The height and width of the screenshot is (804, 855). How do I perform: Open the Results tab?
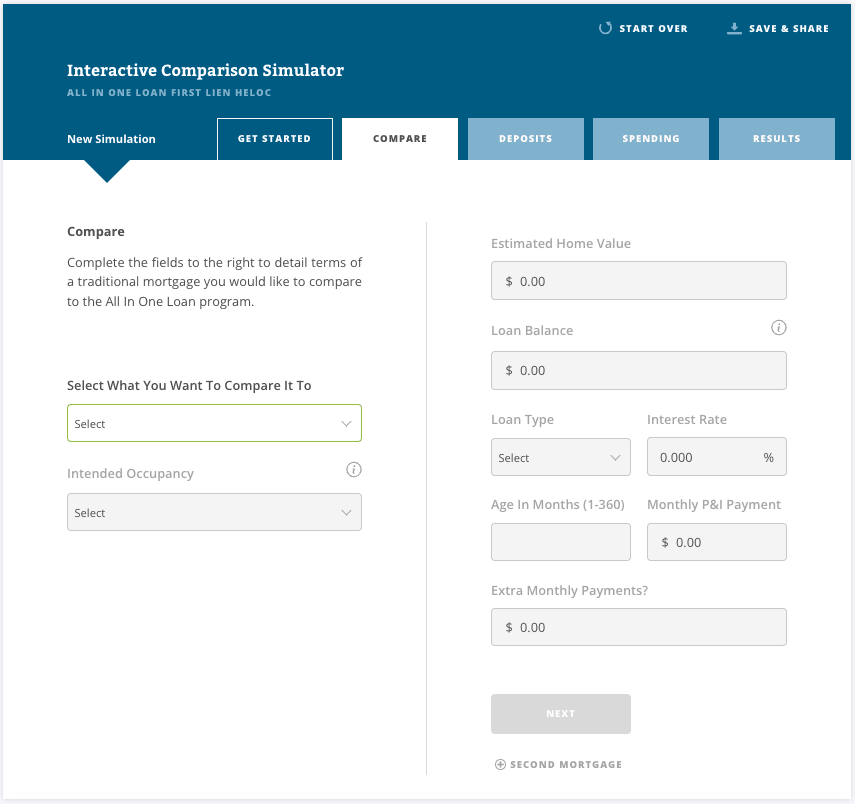point(777,139)
